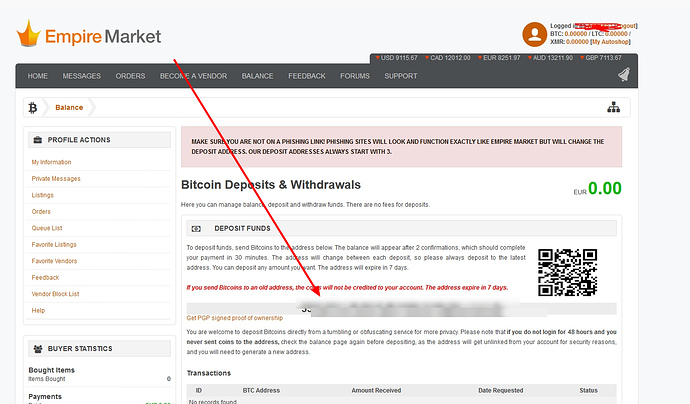Click the user avatar icon at top
The height and width of the screenshot is (404, 690).
coord(533,31)
